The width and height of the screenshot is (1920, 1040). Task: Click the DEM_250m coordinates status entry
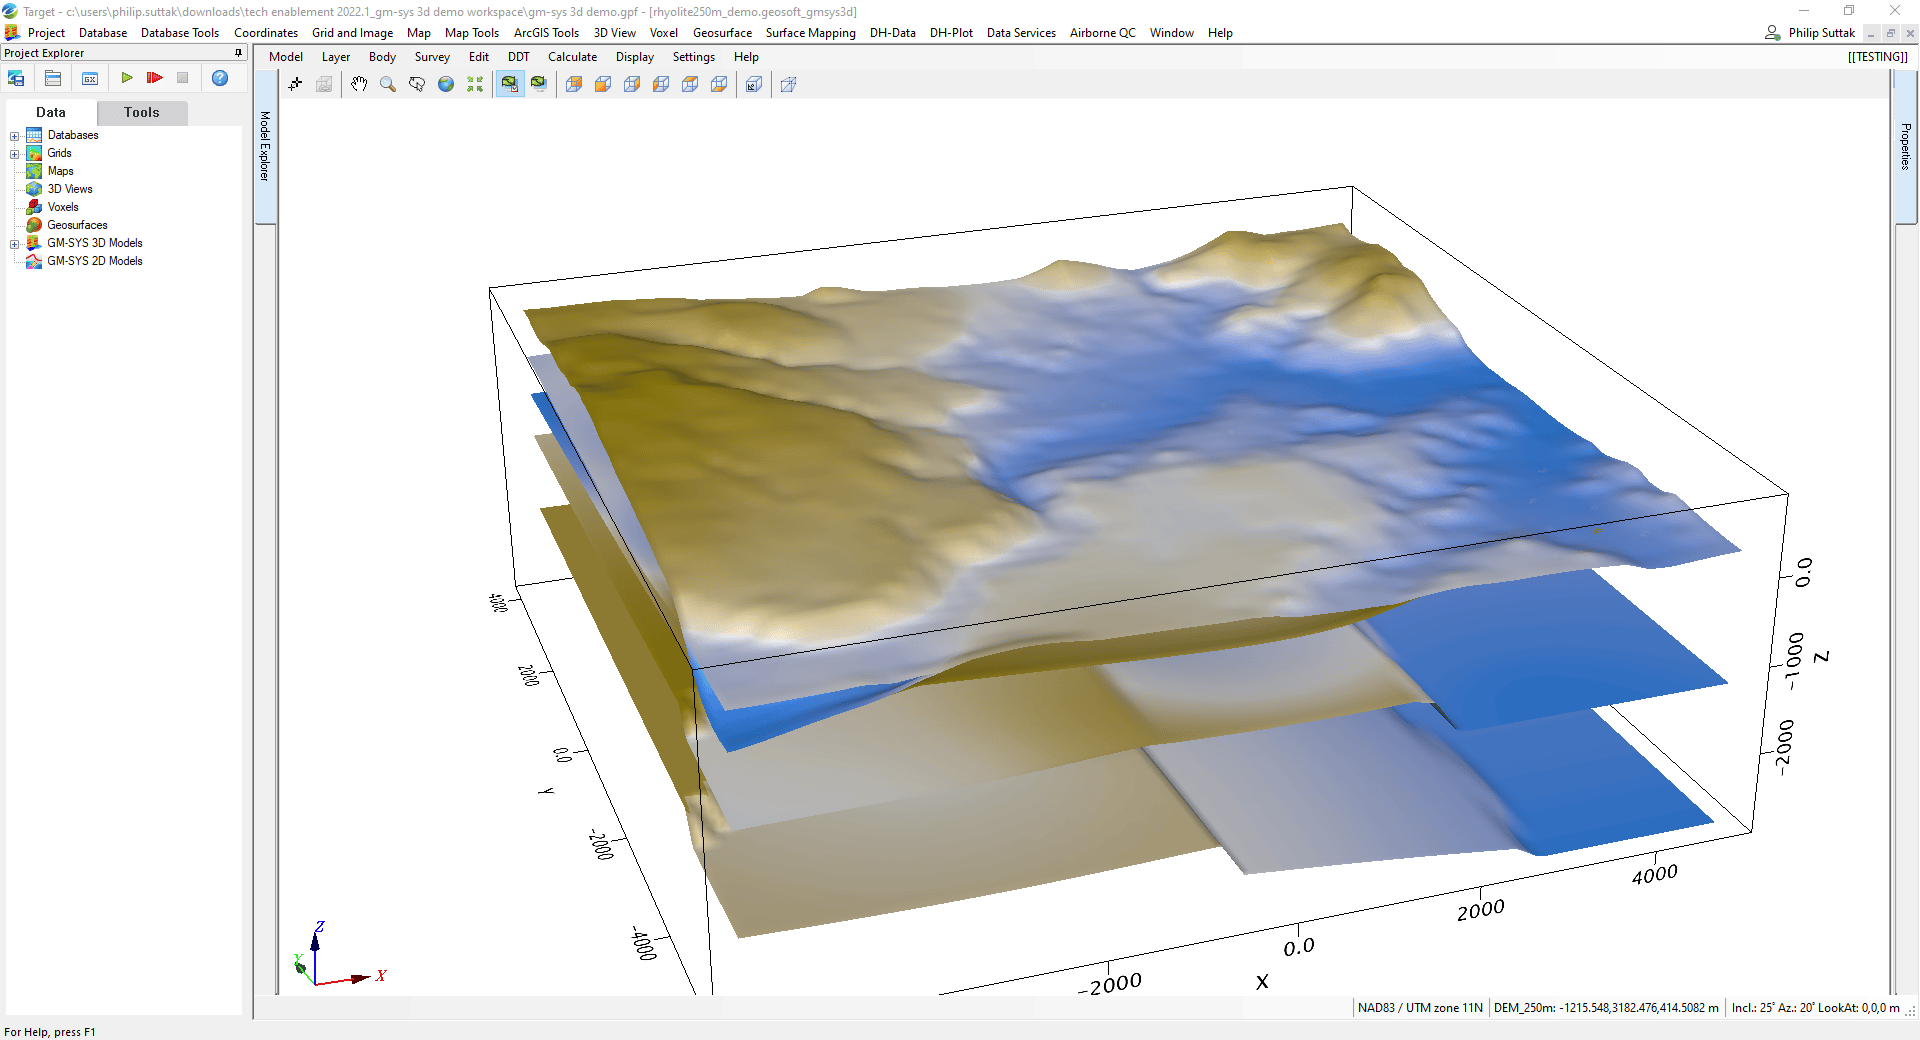tap(1606, 1008)
